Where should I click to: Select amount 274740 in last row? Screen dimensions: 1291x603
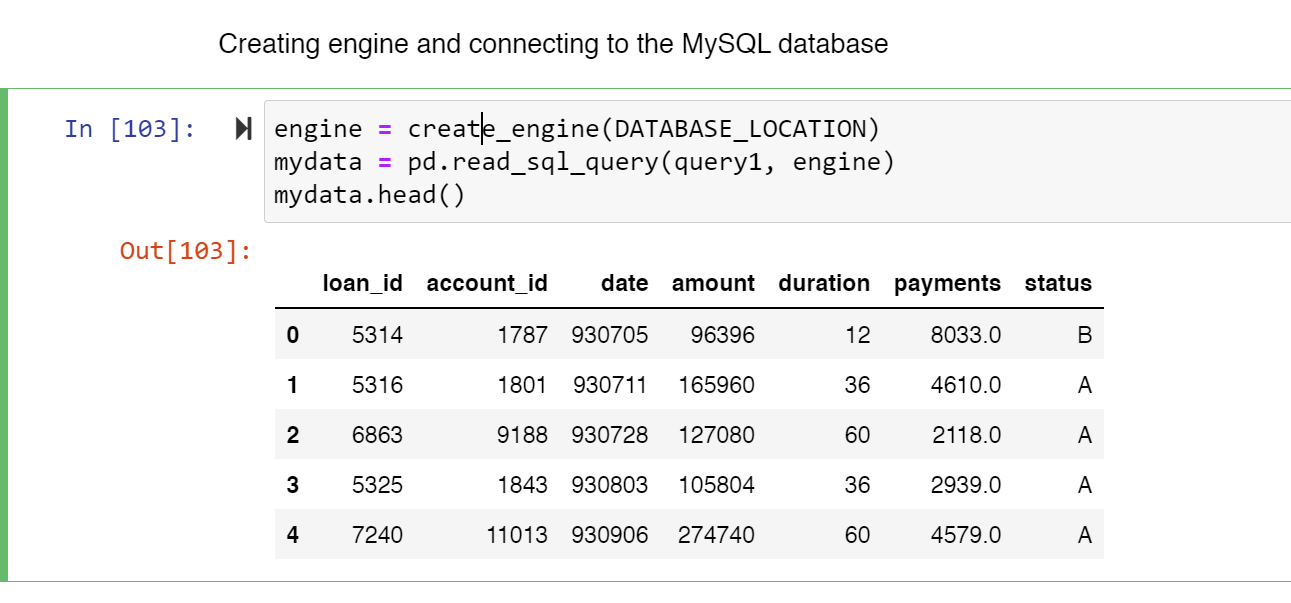pos(713,535)
